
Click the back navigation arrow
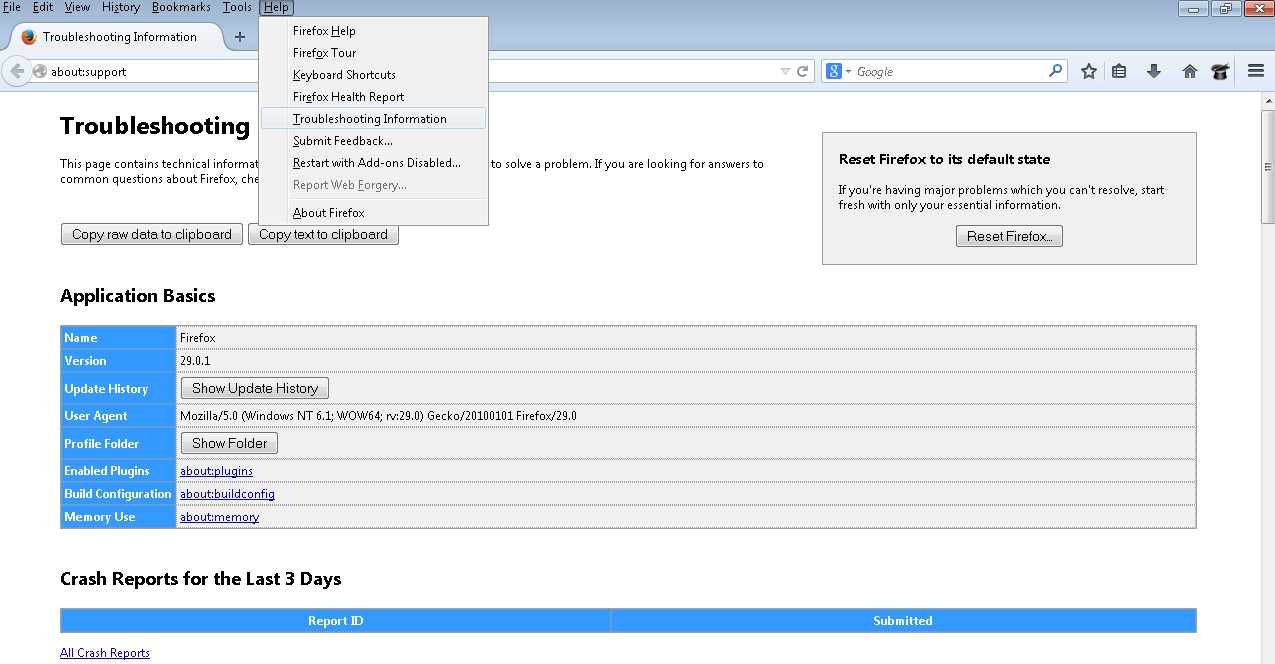pyautogui.click(x=16, y=71)
